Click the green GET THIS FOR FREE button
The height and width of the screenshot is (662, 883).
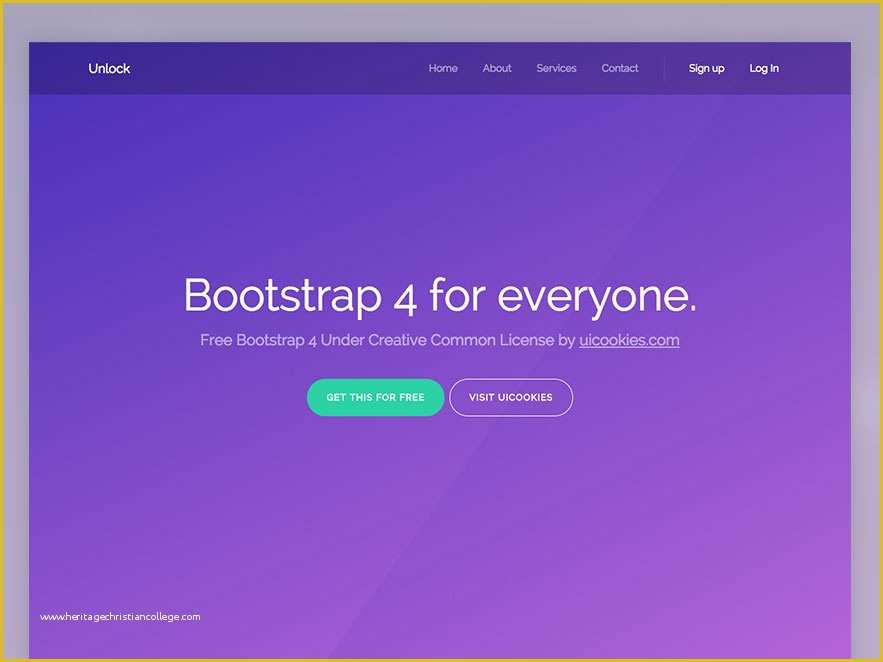pos(375,397)
